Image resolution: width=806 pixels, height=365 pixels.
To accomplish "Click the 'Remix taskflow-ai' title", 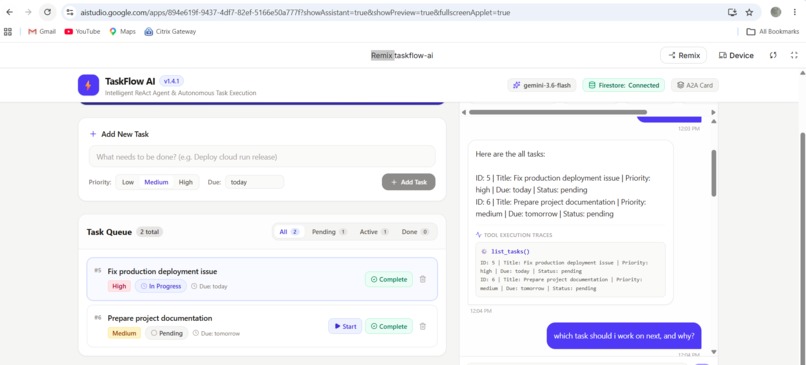I will pyautogui.click(x=402, y=56).
